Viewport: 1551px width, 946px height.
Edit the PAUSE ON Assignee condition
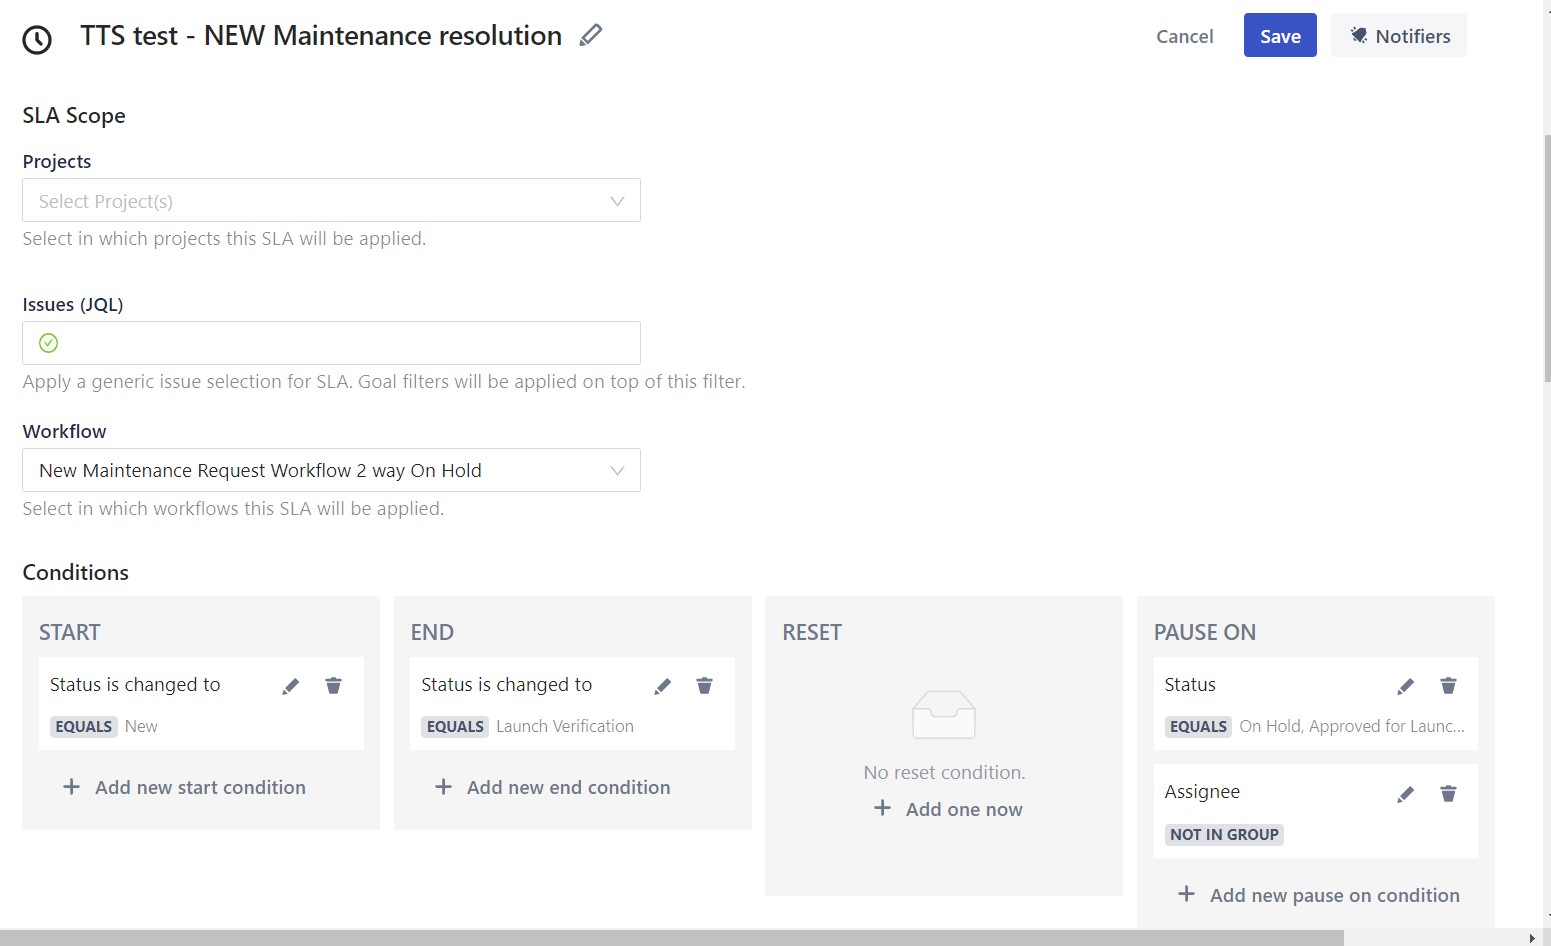pyautogui.click(x=1405, y=794)
